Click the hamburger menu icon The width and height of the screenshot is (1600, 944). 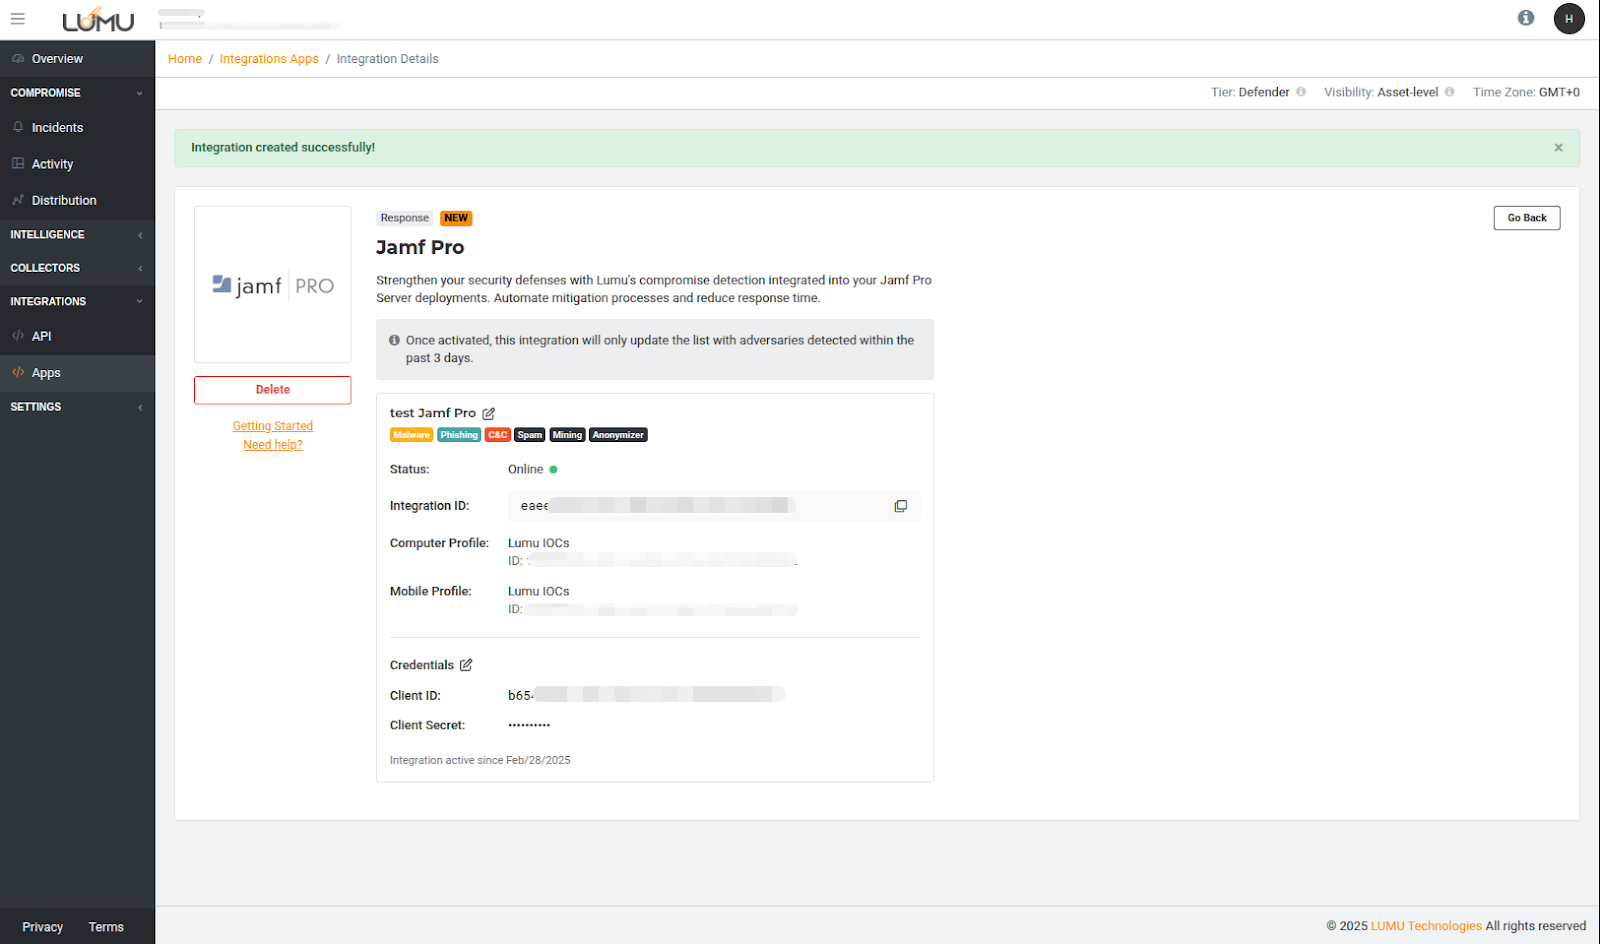(x=18, y=19)
